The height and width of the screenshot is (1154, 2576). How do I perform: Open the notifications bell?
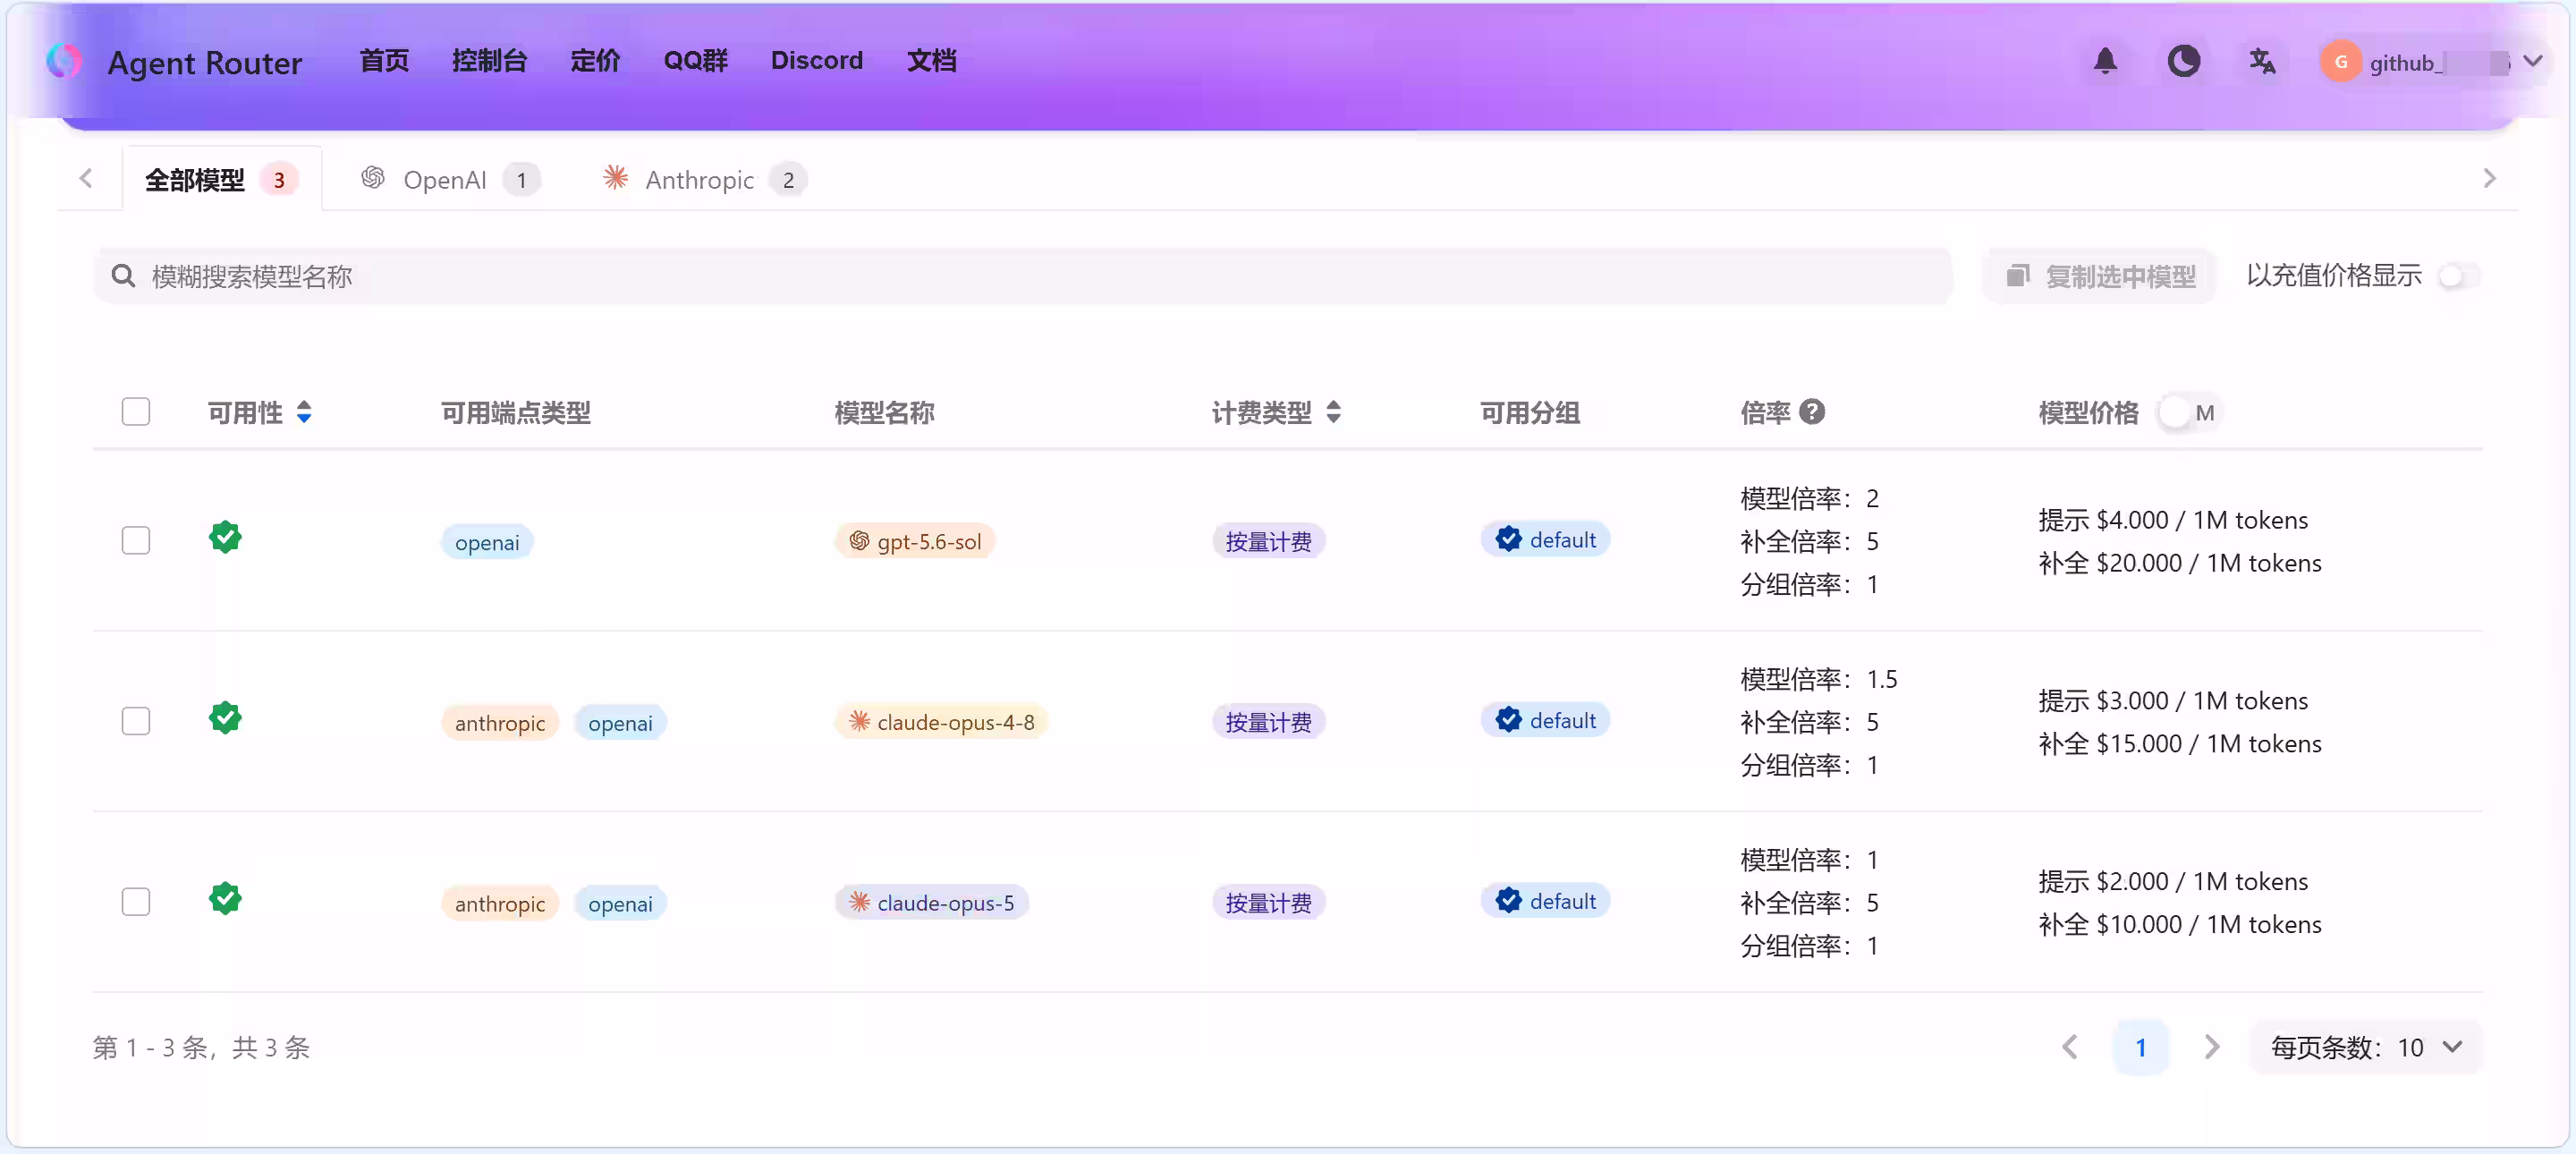[2105, 62]
